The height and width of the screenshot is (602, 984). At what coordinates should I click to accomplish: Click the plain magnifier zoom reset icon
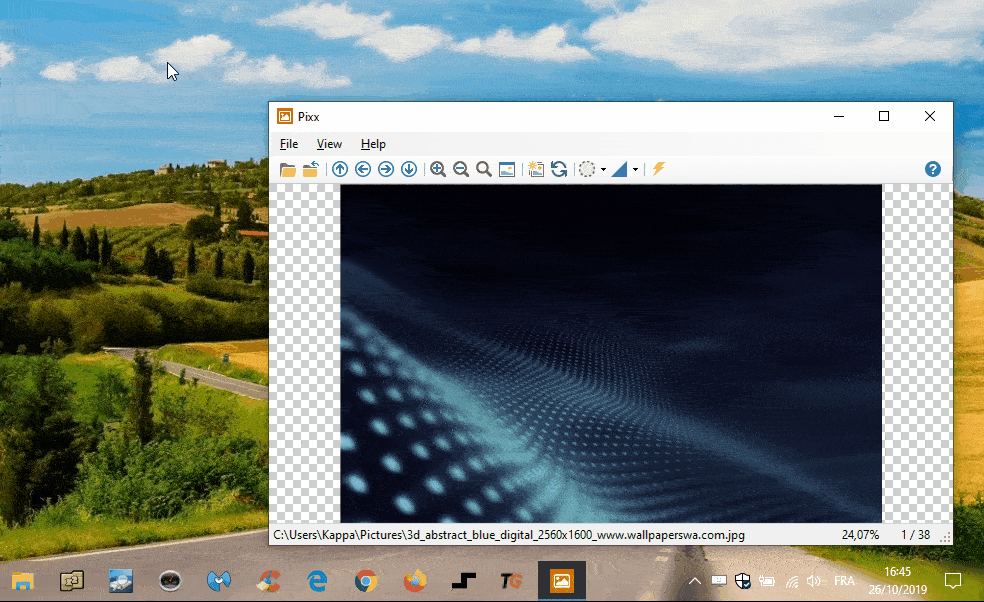tap(484, 169)
